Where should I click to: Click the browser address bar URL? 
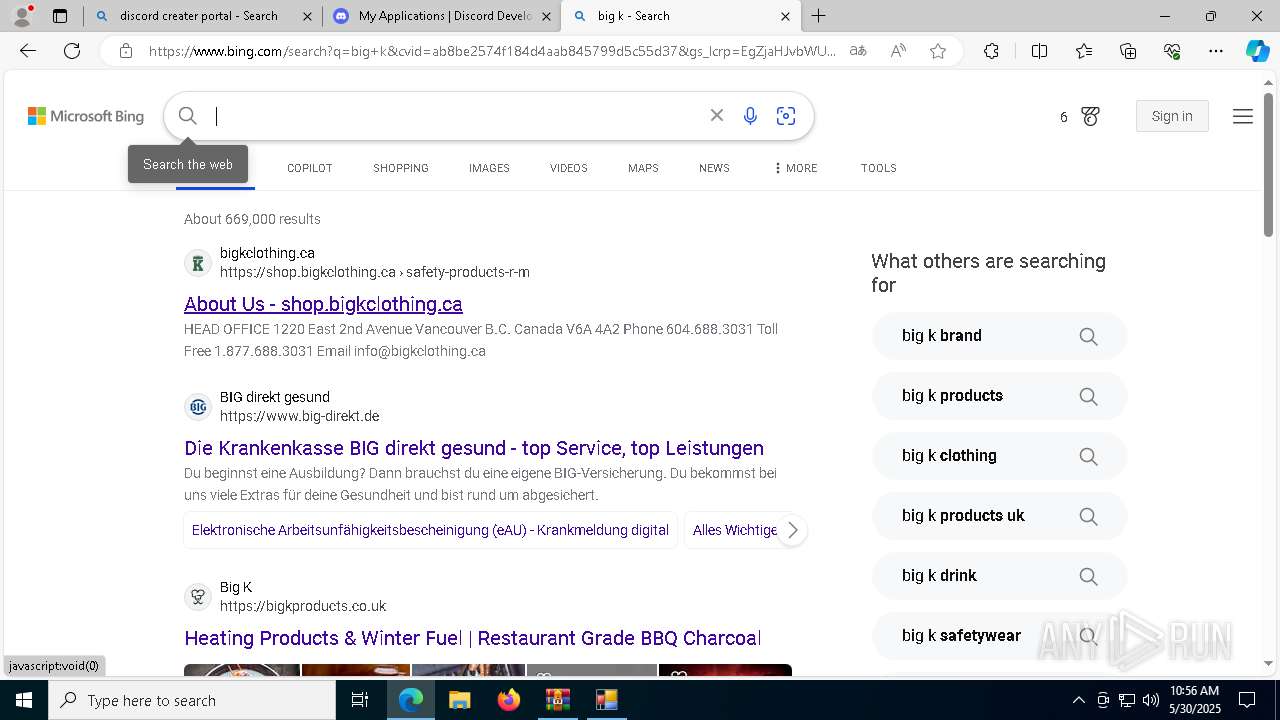point(492,51)
